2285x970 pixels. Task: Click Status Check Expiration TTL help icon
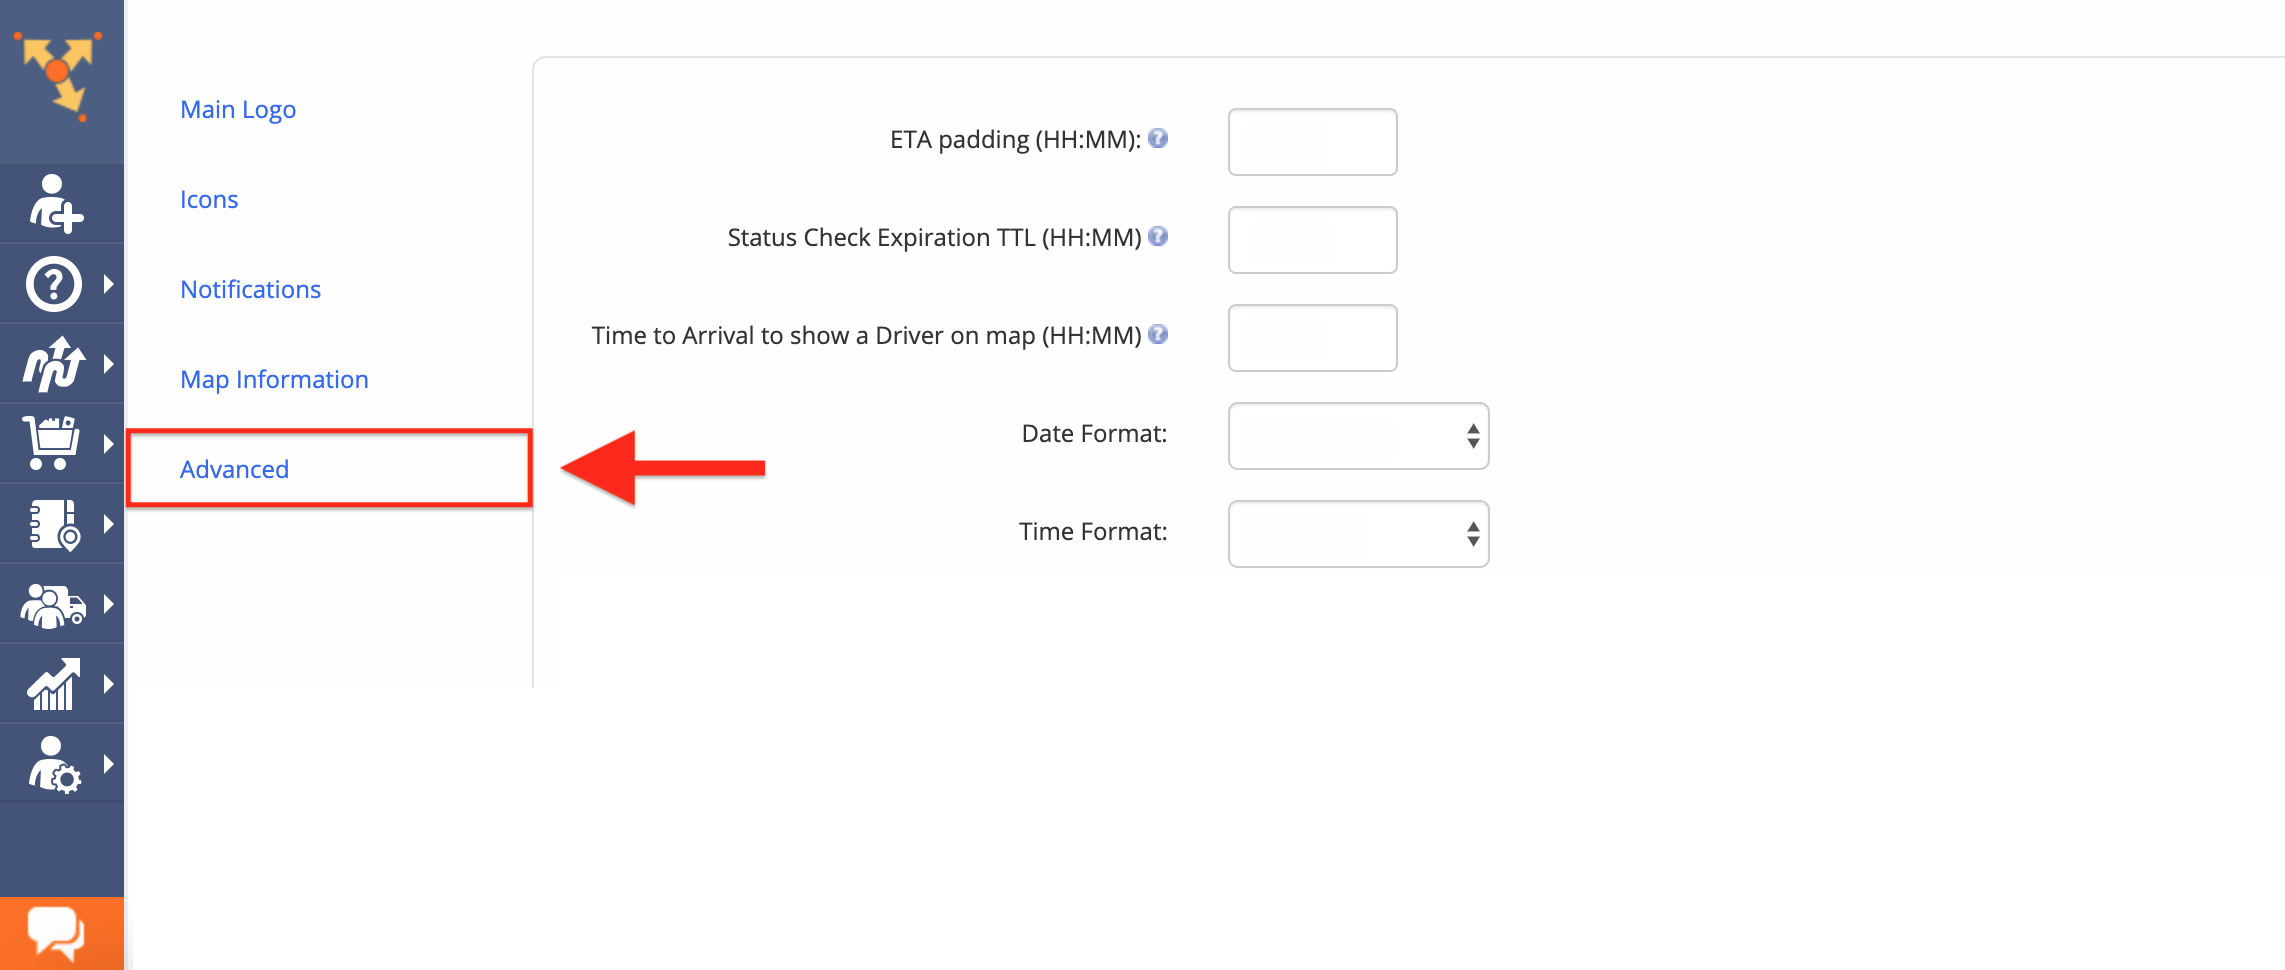click(1158, 236)
